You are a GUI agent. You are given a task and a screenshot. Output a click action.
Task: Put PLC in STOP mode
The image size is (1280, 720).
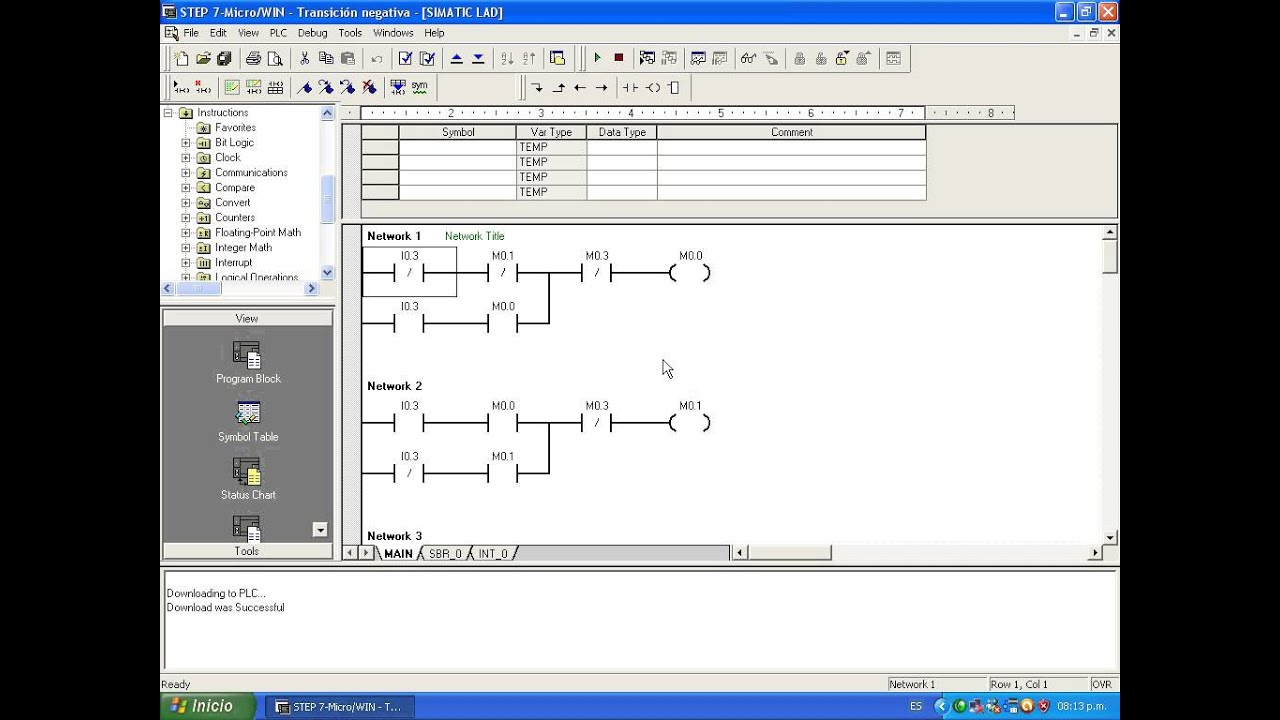(619, 58)
